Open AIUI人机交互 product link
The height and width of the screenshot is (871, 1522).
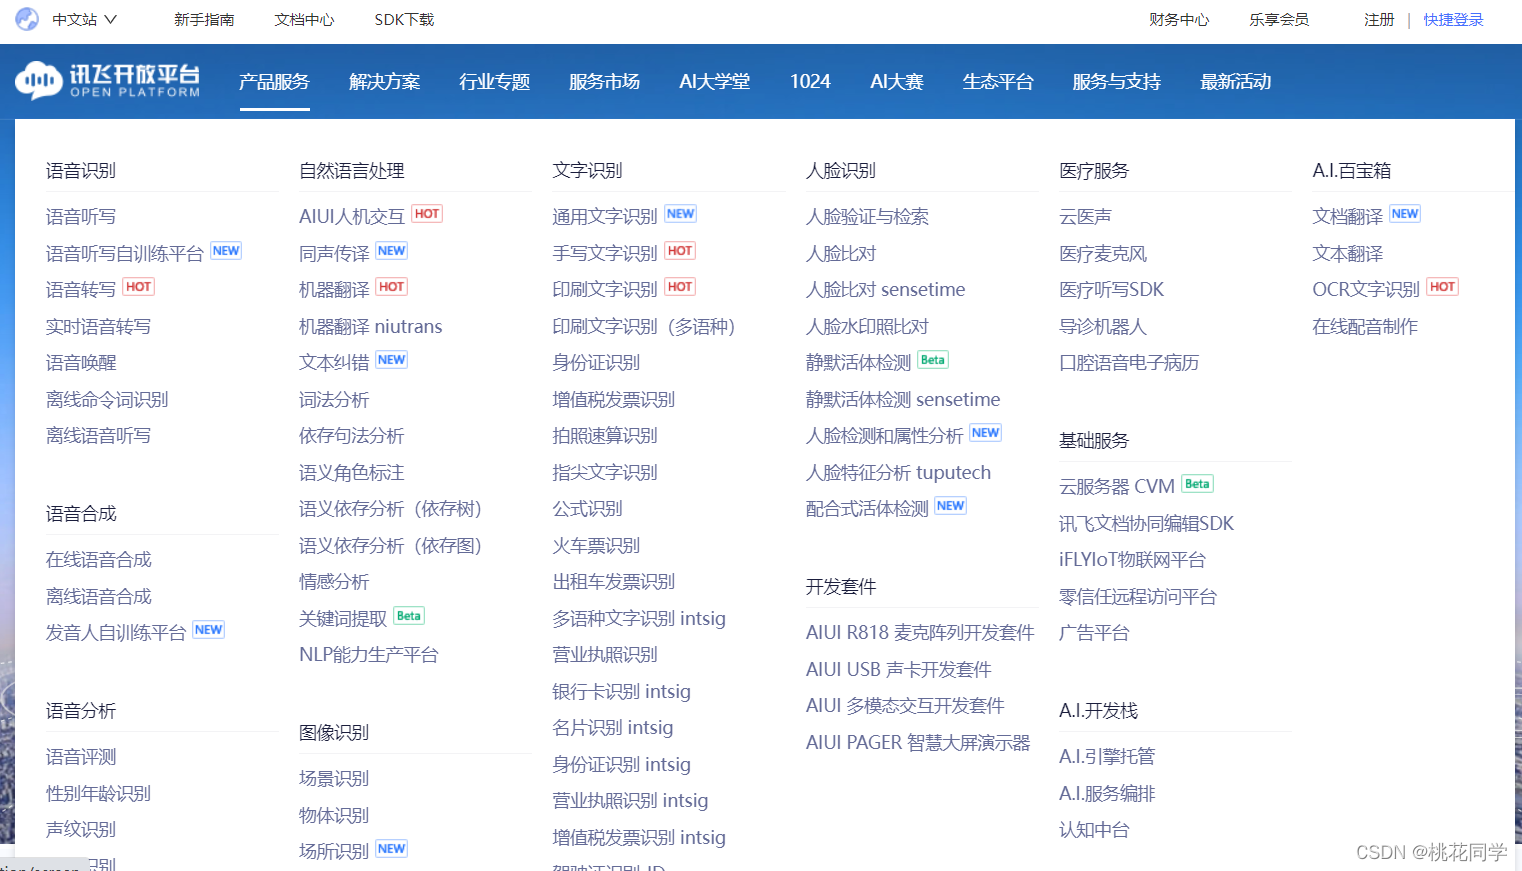[x=352, y=217]
